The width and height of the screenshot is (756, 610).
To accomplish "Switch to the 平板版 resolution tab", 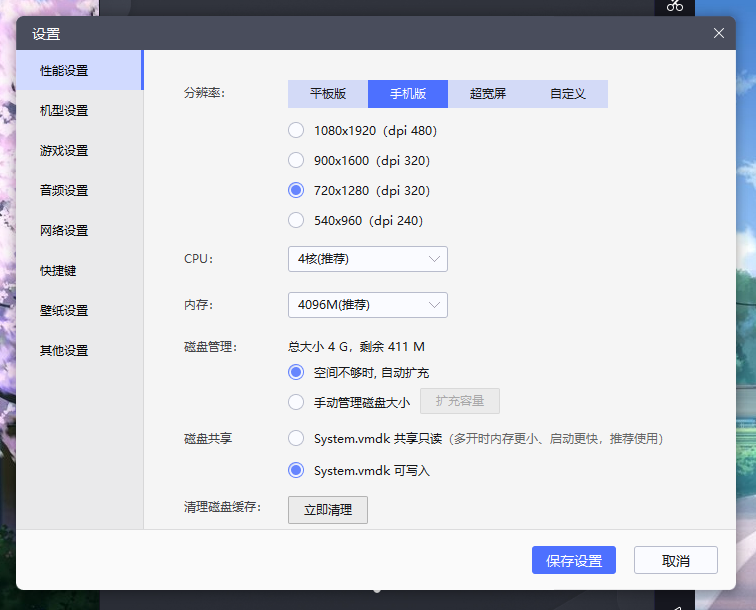I will pyautogui.click(x=328, y=94).
